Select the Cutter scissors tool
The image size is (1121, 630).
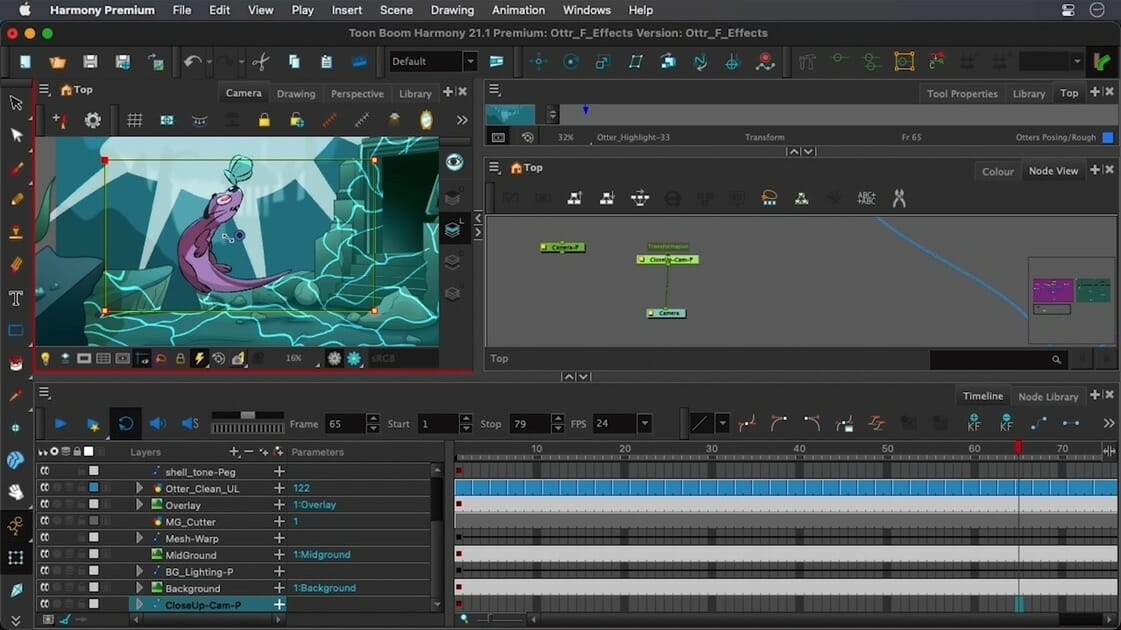point(260,61)
